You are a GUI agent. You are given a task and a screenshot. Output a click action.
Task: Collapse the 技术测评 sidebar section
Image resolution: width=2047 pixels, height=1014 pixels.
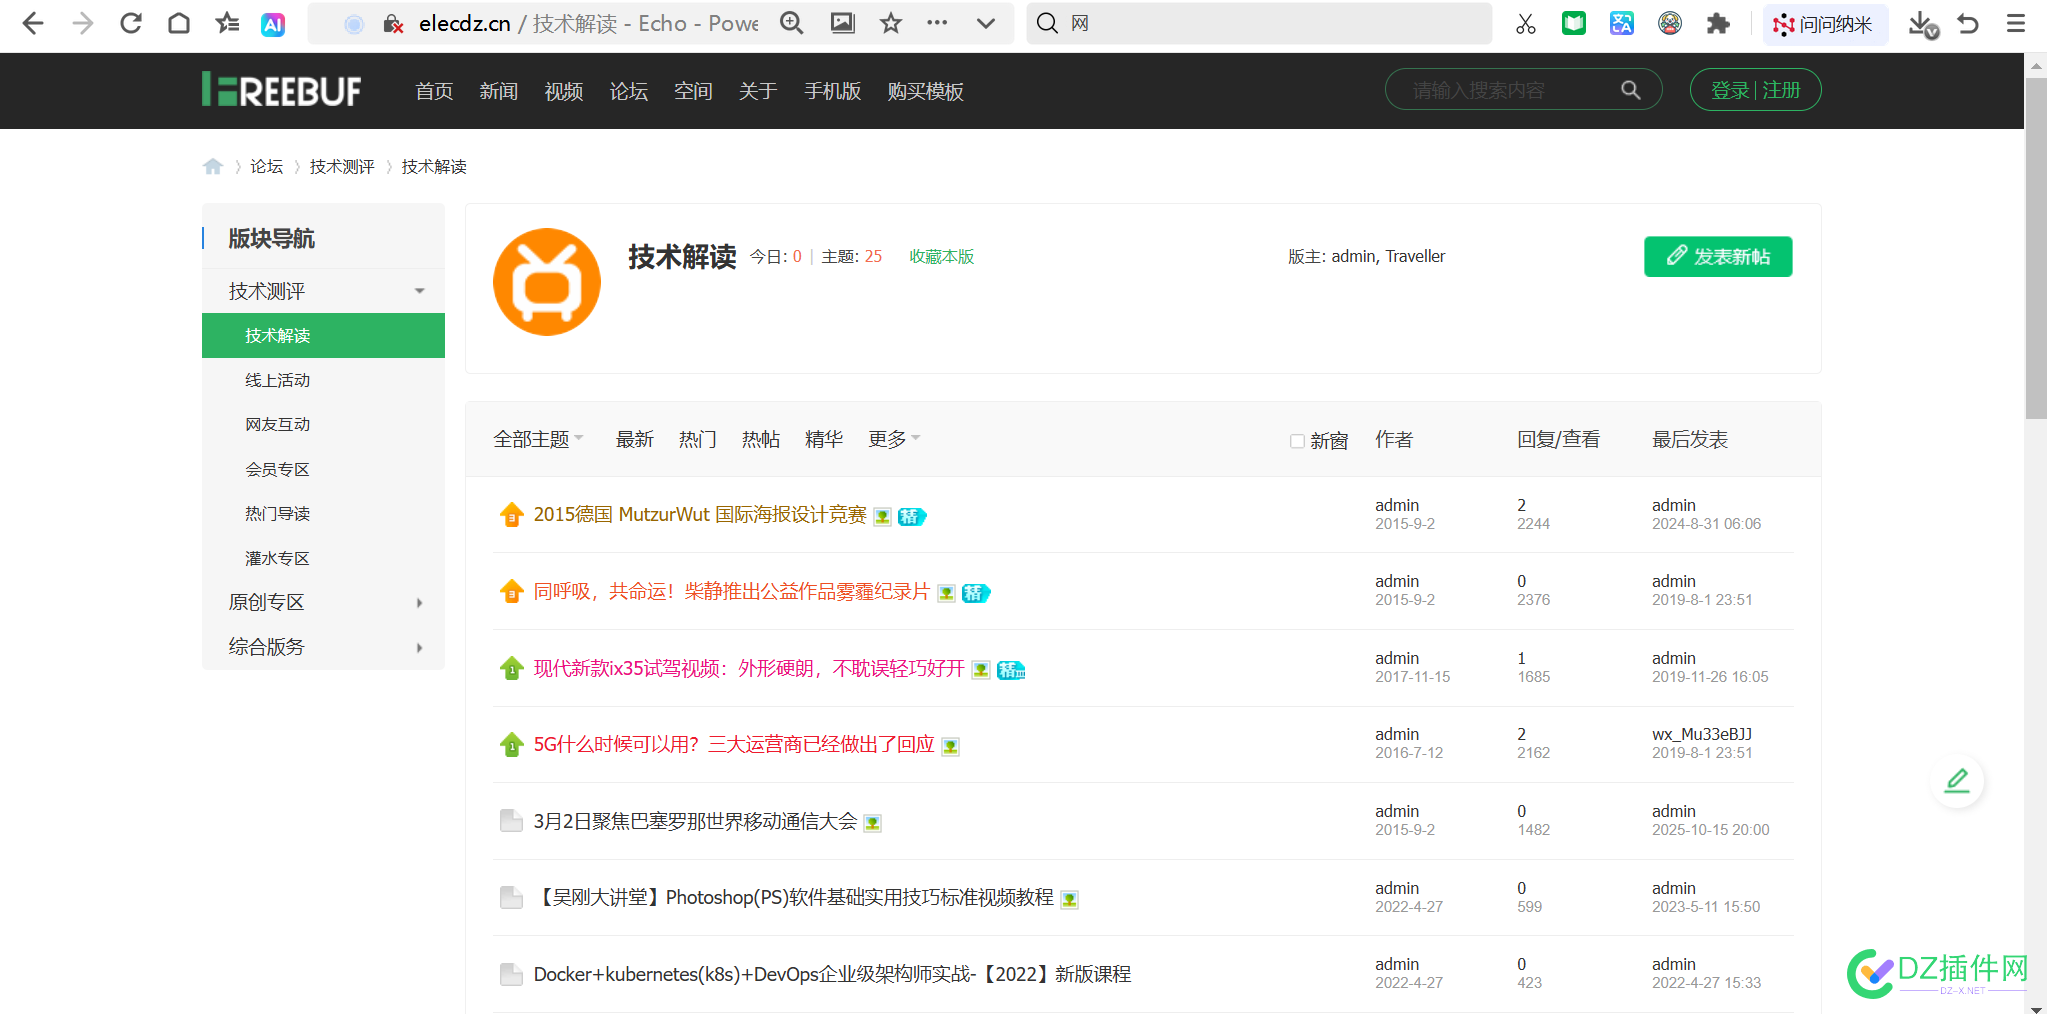tap(419, 291)
